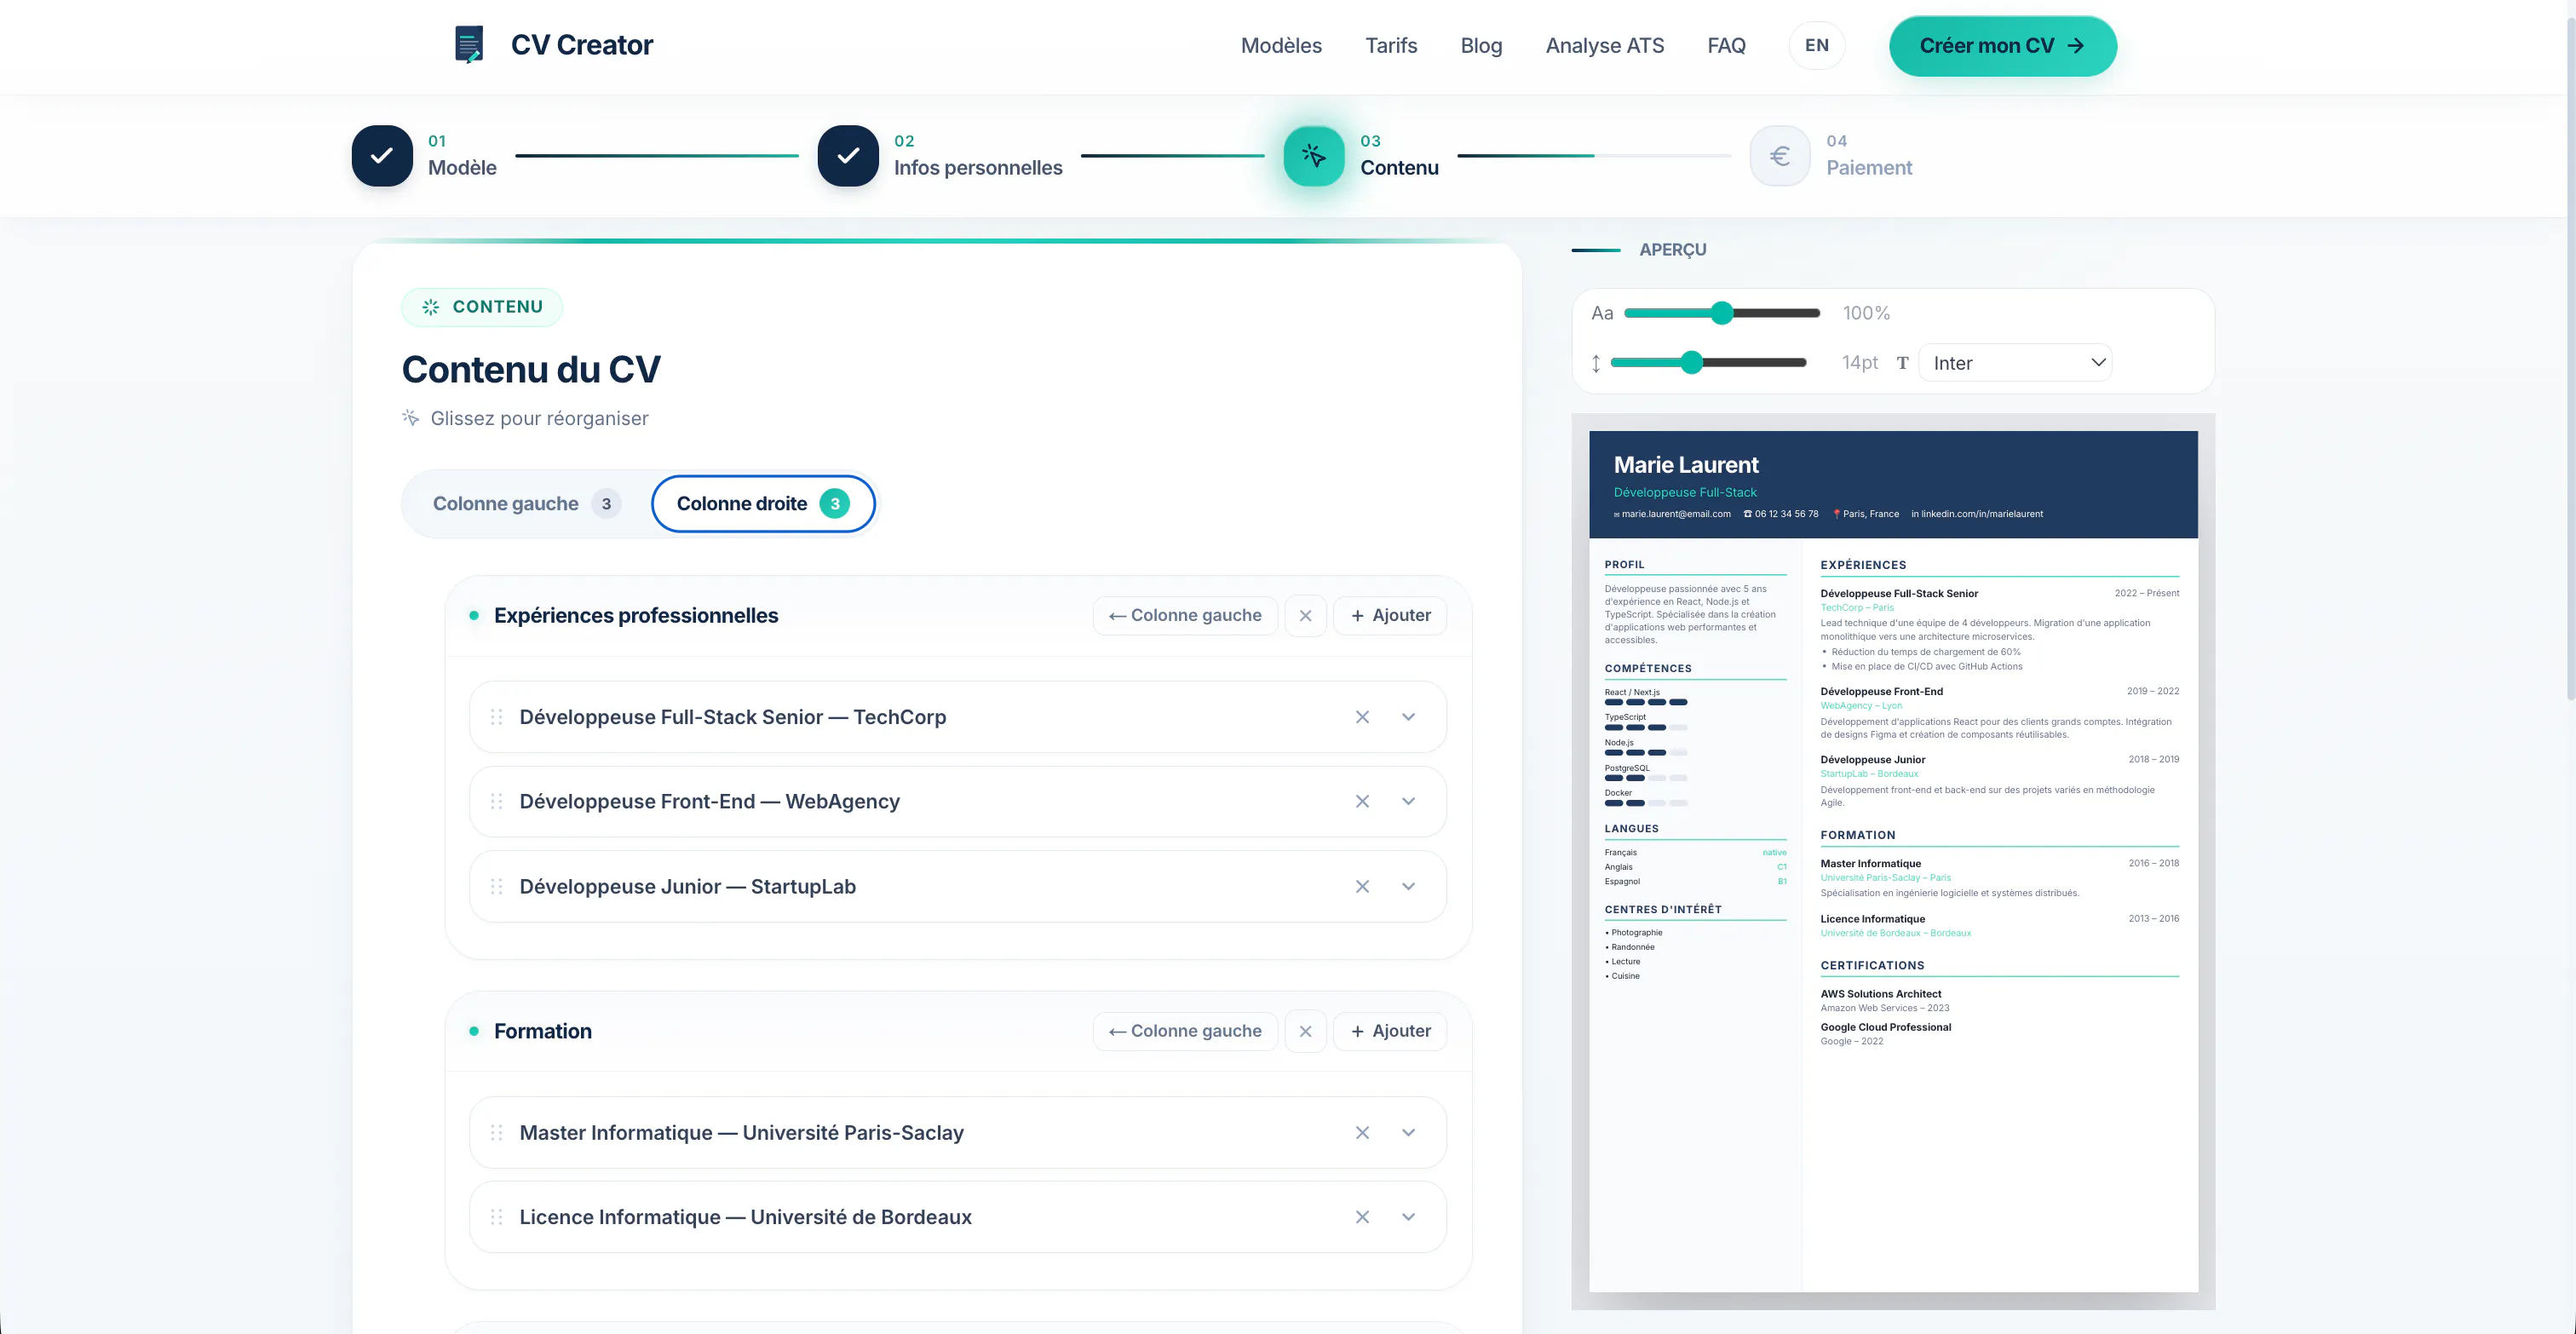This screenshot has width=2576, height=1334.
Task: Delete Licence Informatique — Université de Bordeaux entry
Action: (x=1362, y=1217)
